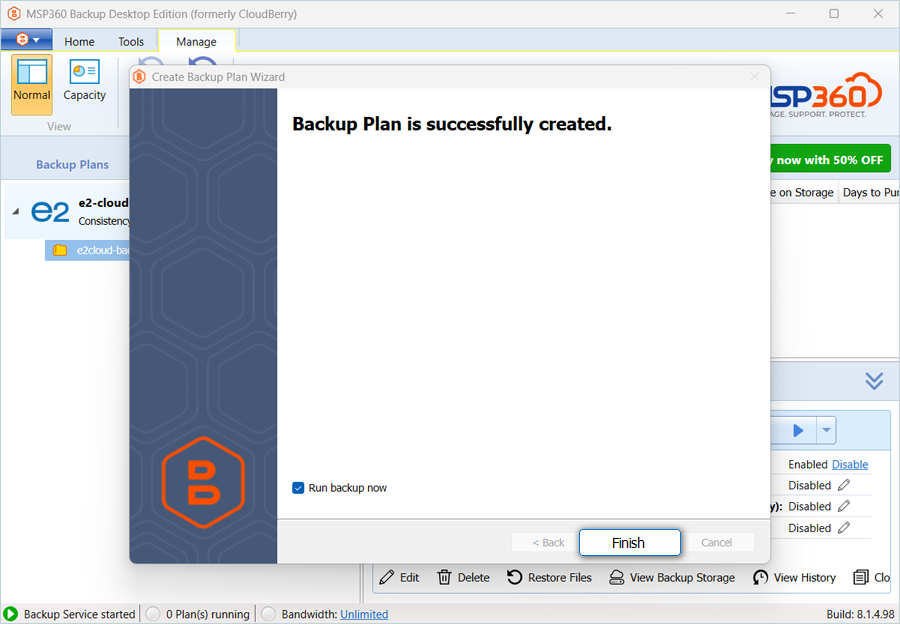
Task: Click the Delete trash icon
Action: 445,577
